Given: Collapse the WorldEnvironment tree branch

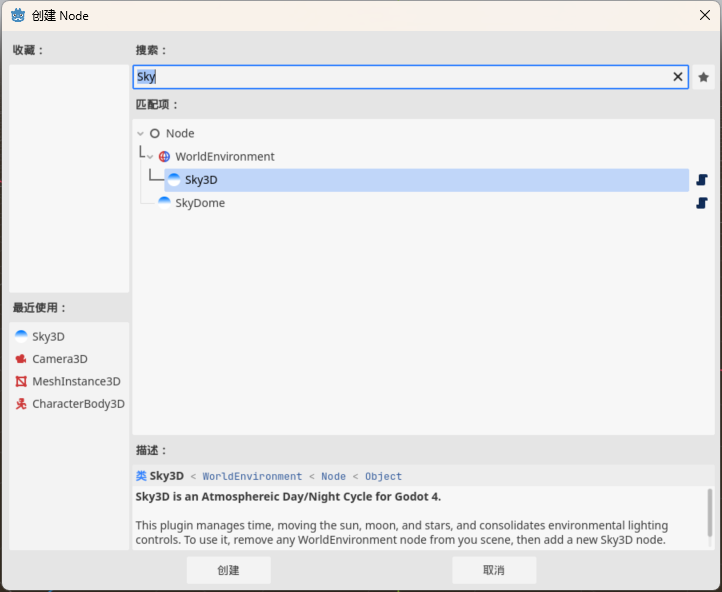Looking at the screenshot, I should click(150, 157).
